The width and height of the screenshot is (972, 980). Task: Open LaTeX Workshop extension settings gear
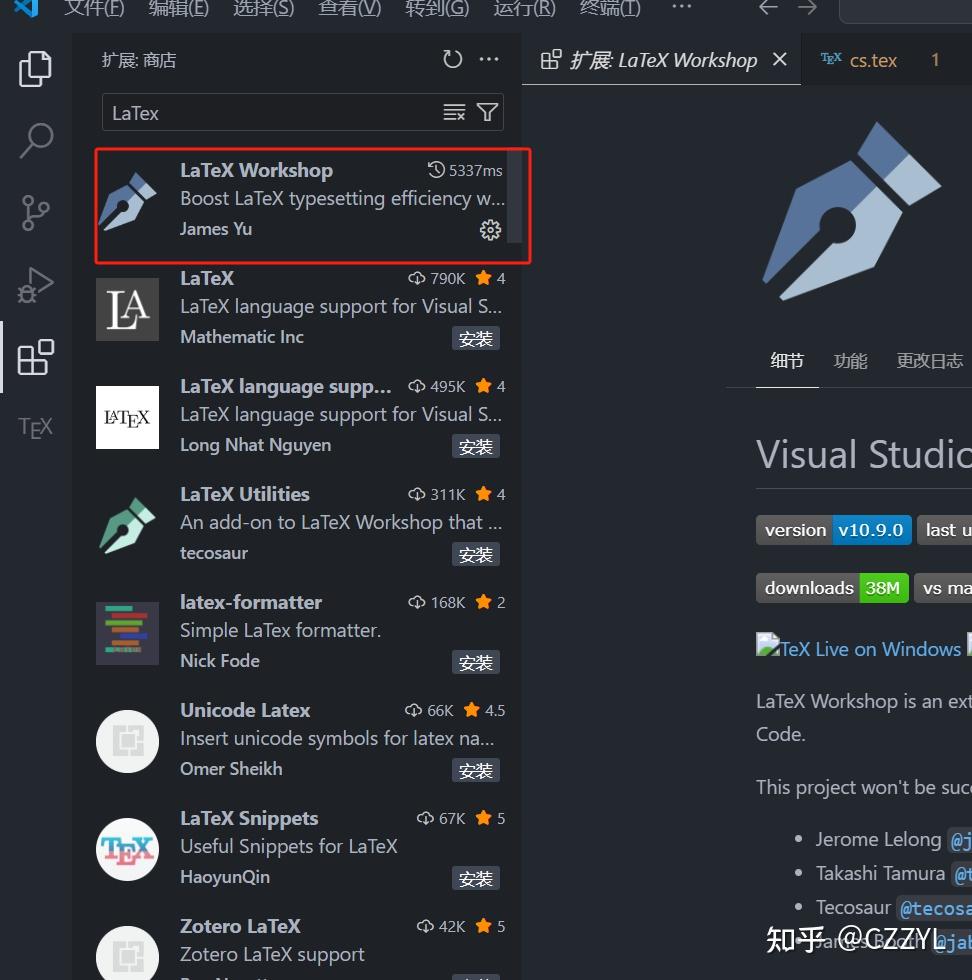[490, 229]
